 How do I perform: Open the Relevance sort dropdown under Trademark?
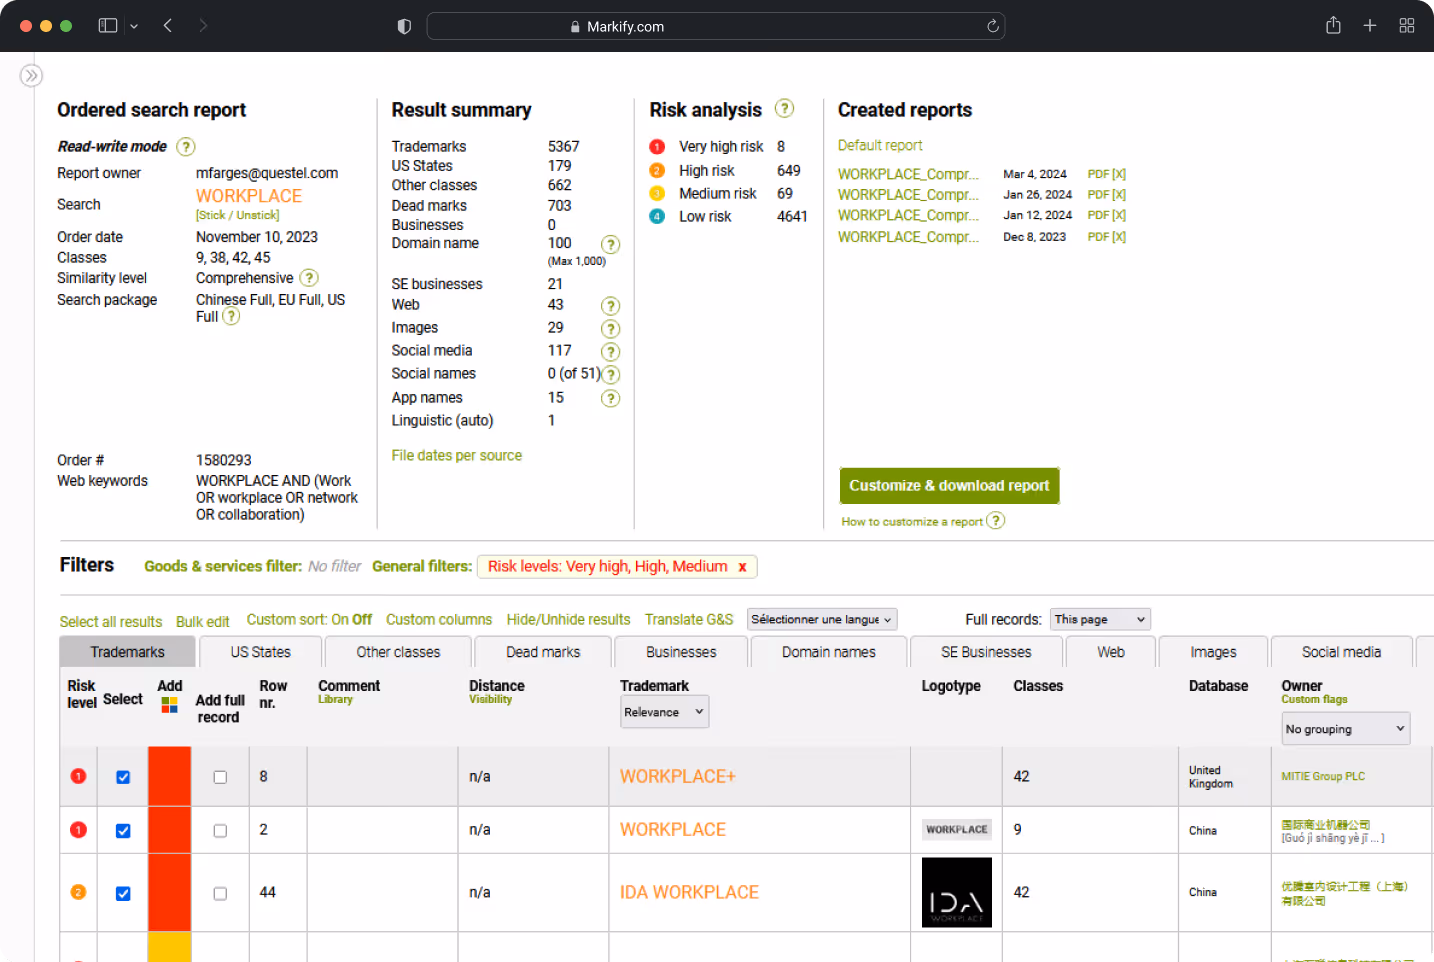[x=664, y=712]
